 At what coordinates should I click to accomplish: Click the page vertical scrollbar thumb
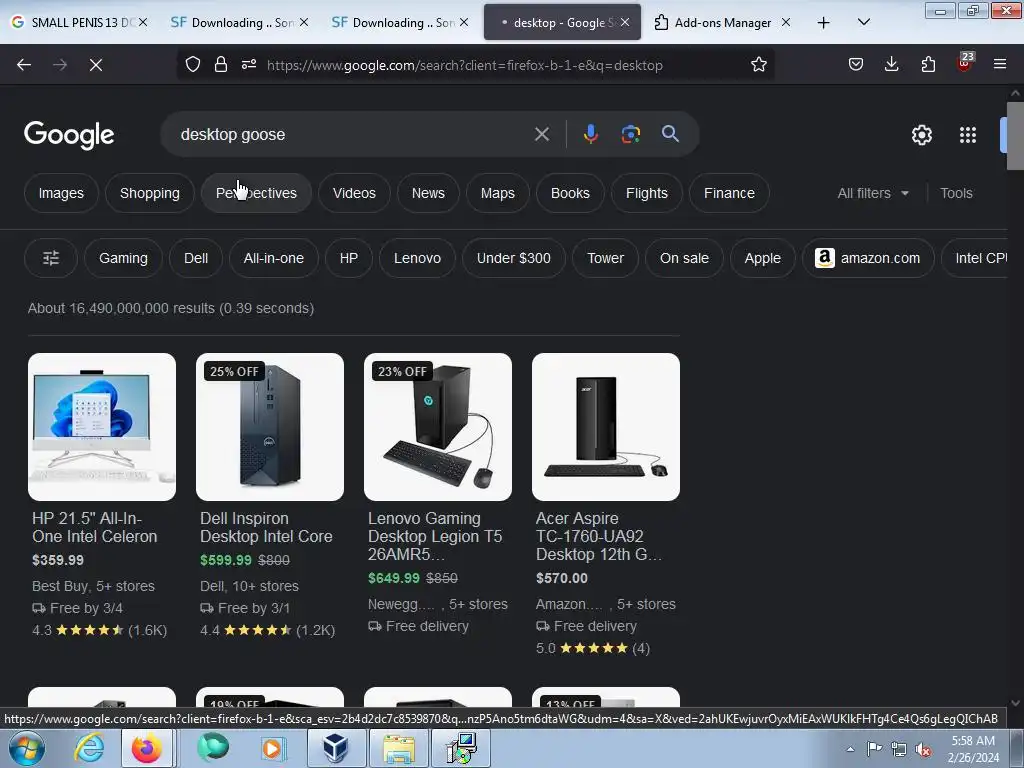(1014, 136)
